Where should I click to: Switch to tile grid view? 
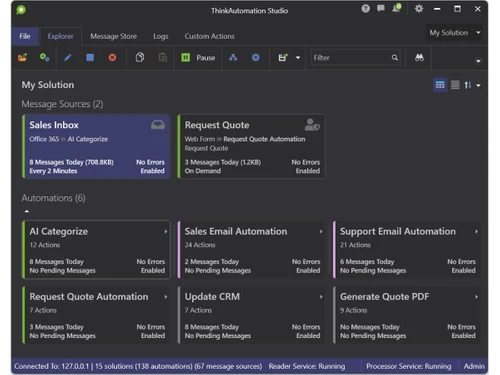click(440, 85)
